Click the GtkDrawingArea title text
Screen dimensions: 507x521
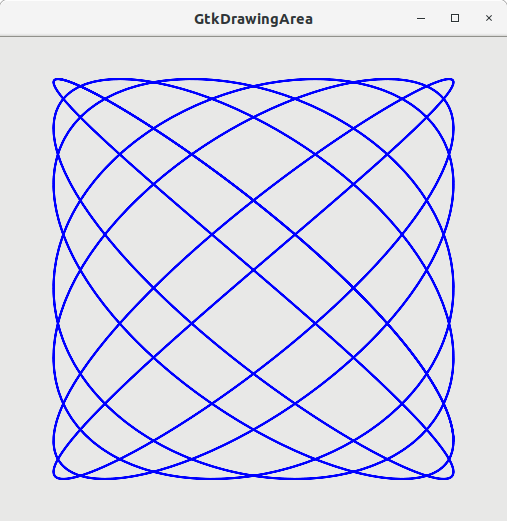click(x=253, y=19)
